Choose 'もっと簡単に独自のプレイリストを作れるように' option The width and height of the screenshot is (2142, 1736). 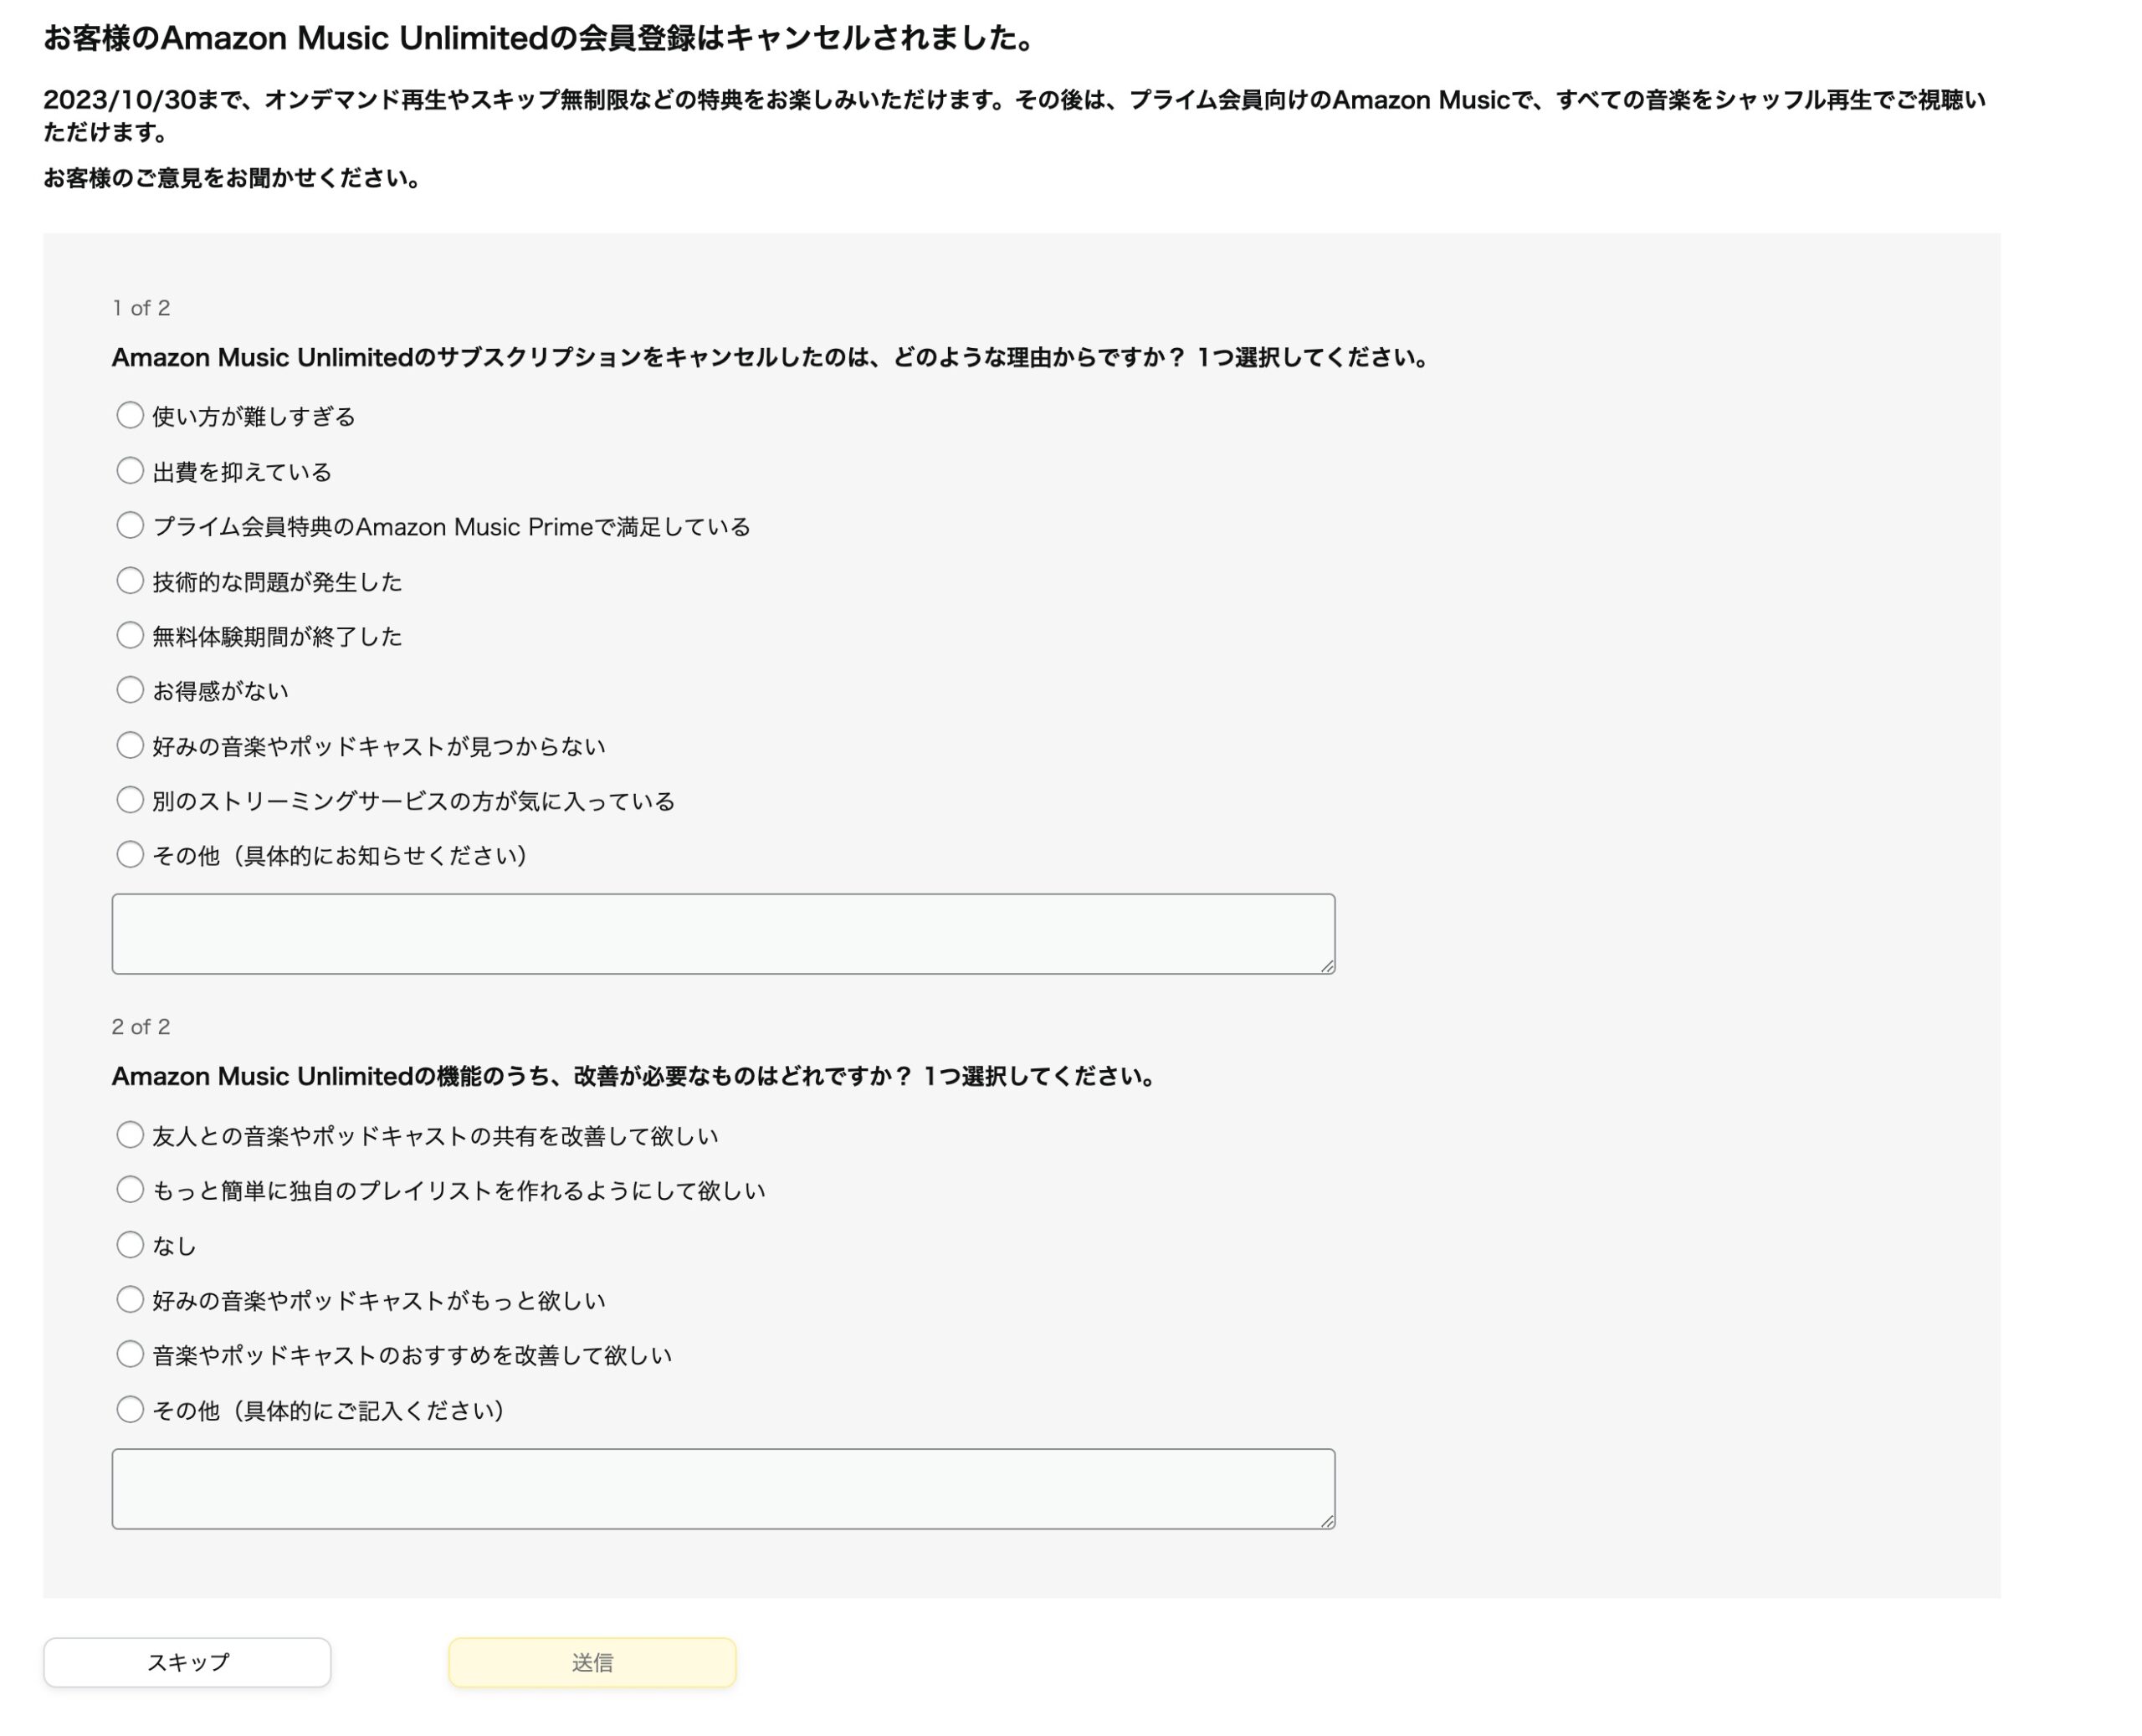click(x=130, y=1189)
